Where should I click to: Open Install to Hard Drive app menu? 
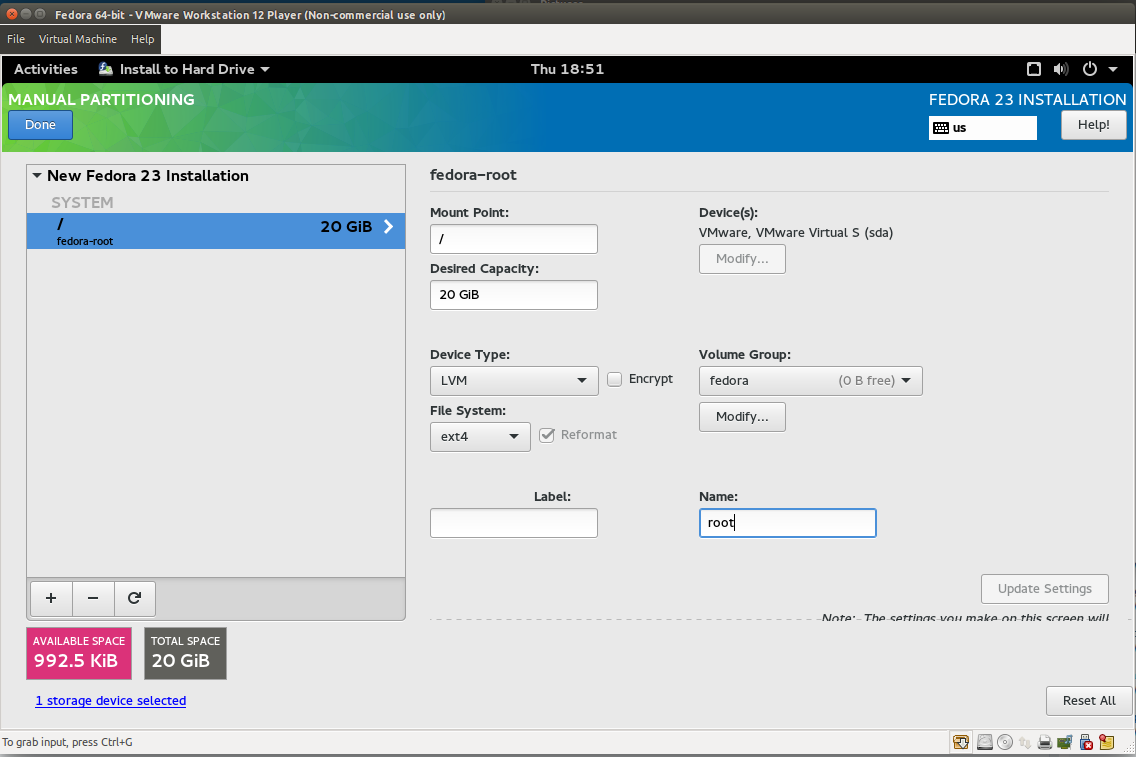point(184,70)
